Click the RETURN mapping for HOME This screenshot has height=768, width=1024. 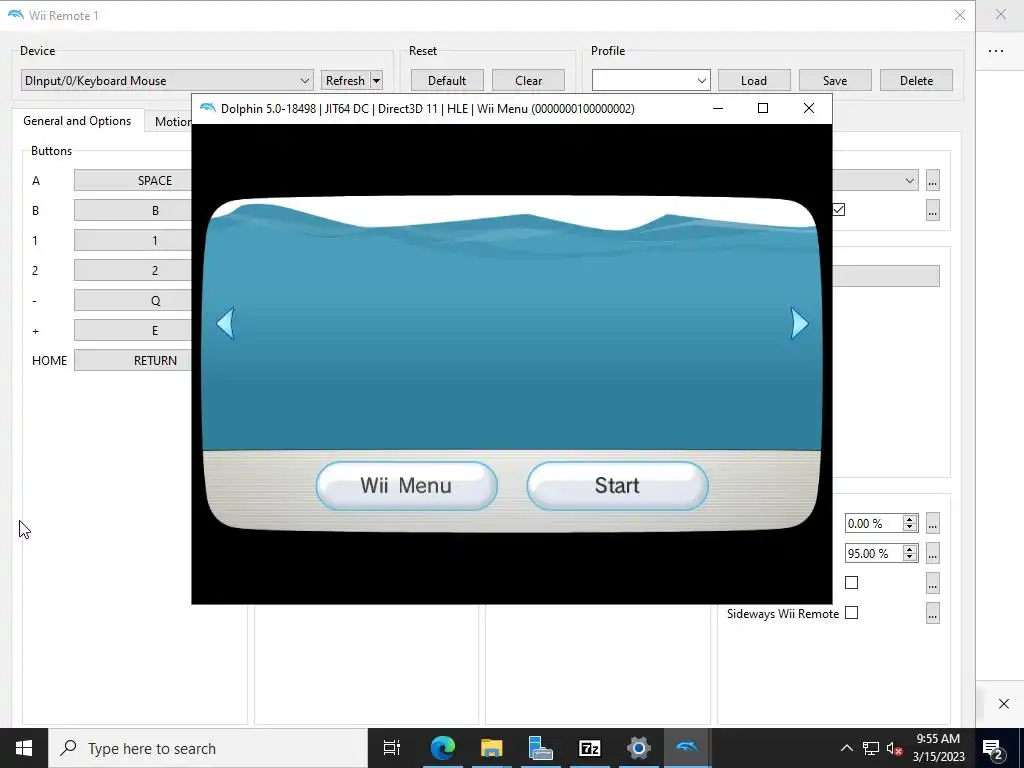coord(133,360)
